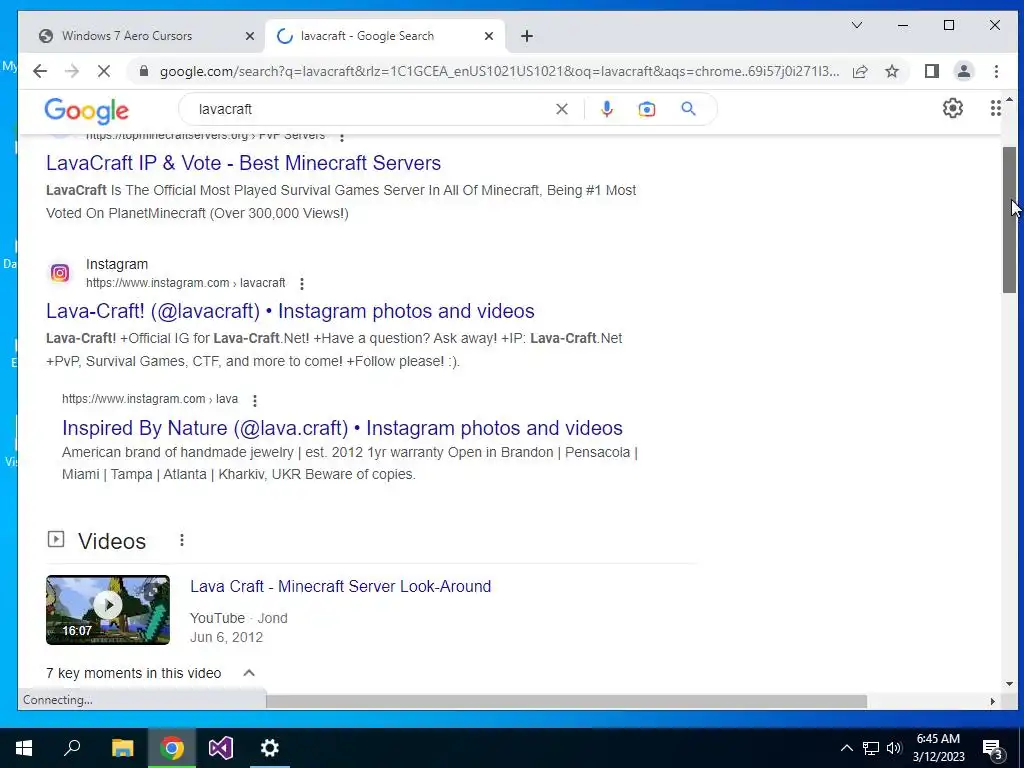
Task: Open the tab search dropdown arrow
Action: pos(857,25)
